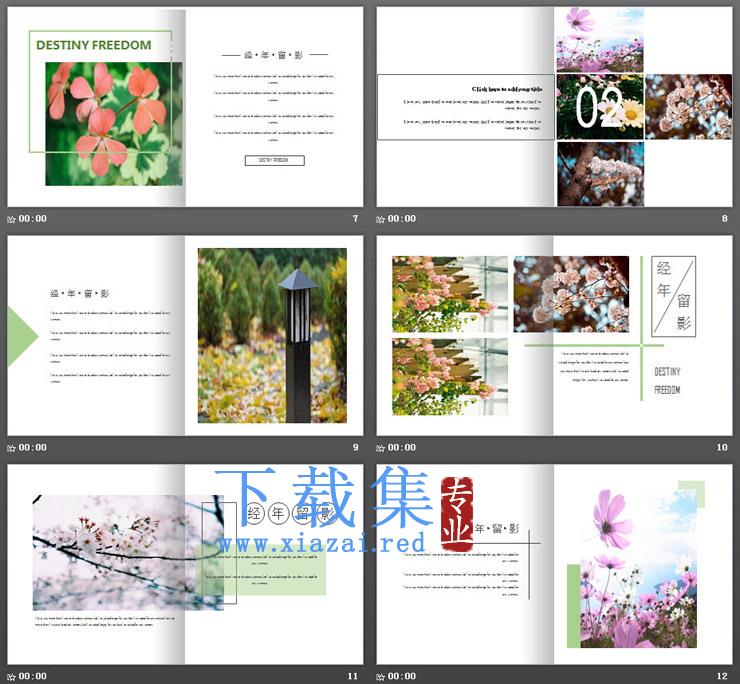Click the transition star icon under slide 11

point(11,676)
